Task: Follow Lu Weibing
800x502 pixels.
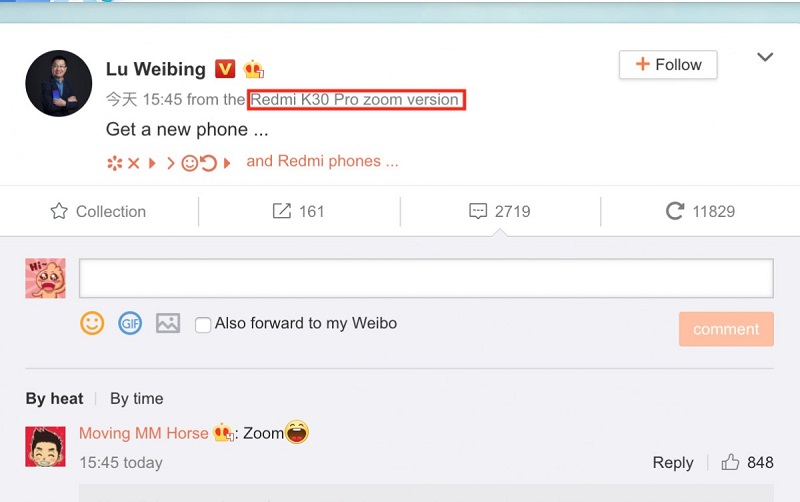Action: tap(668, 65)
